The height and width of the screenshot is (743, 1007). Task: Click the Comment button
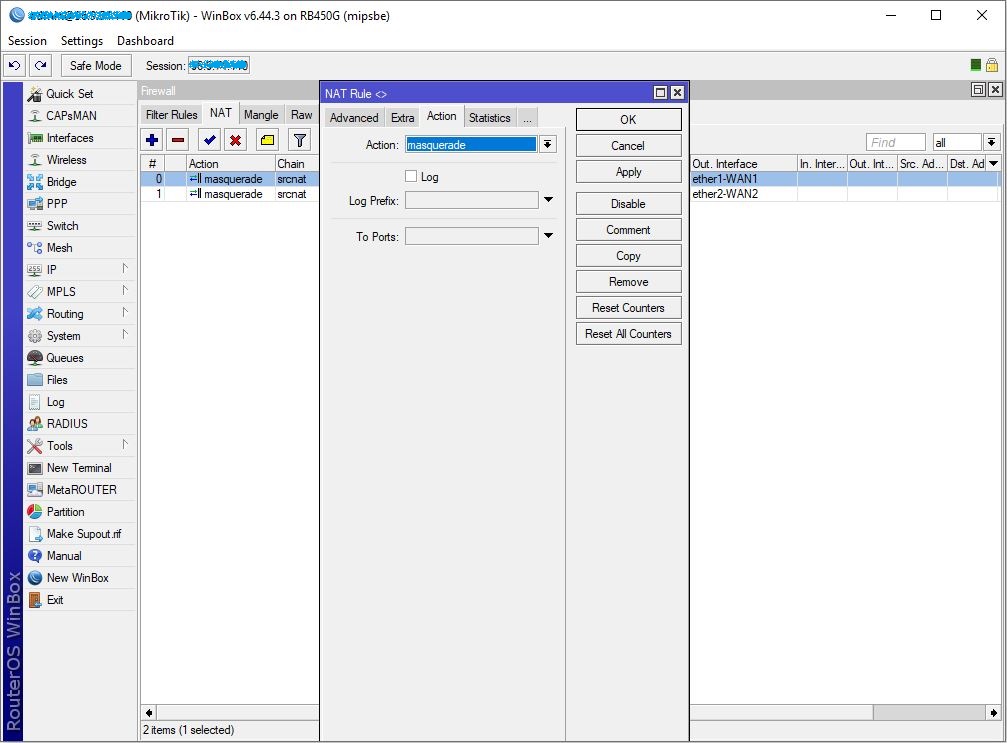[x=628, y=230]
